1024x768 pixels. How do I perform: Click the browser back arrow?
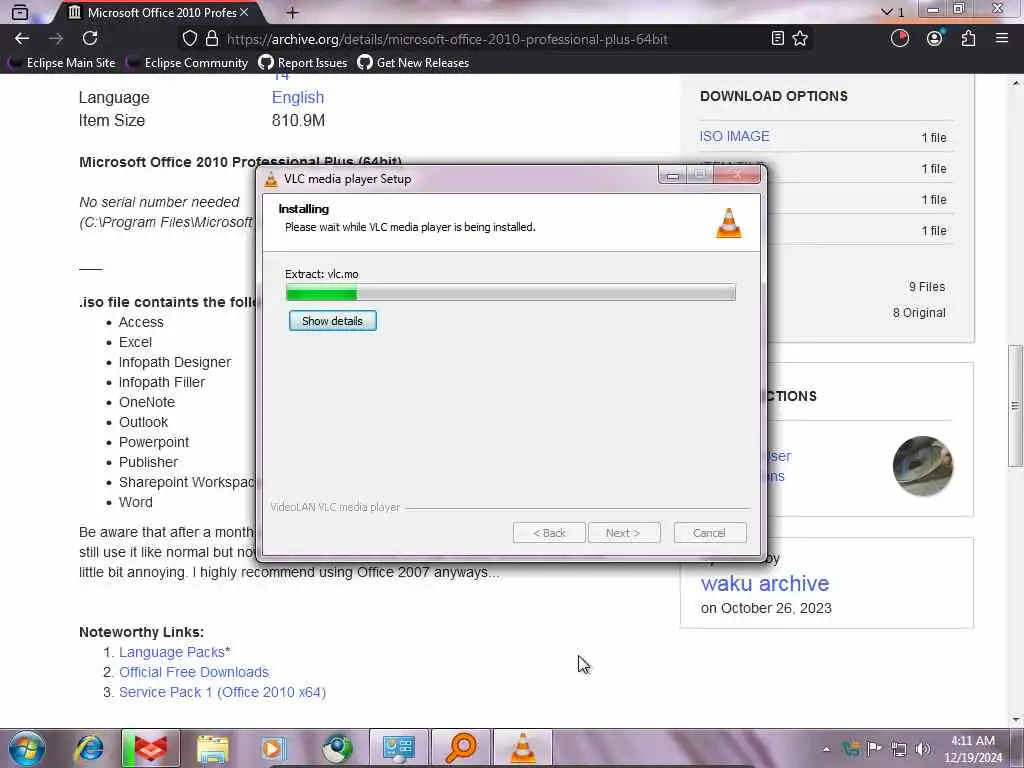click(x=22, y=39)
